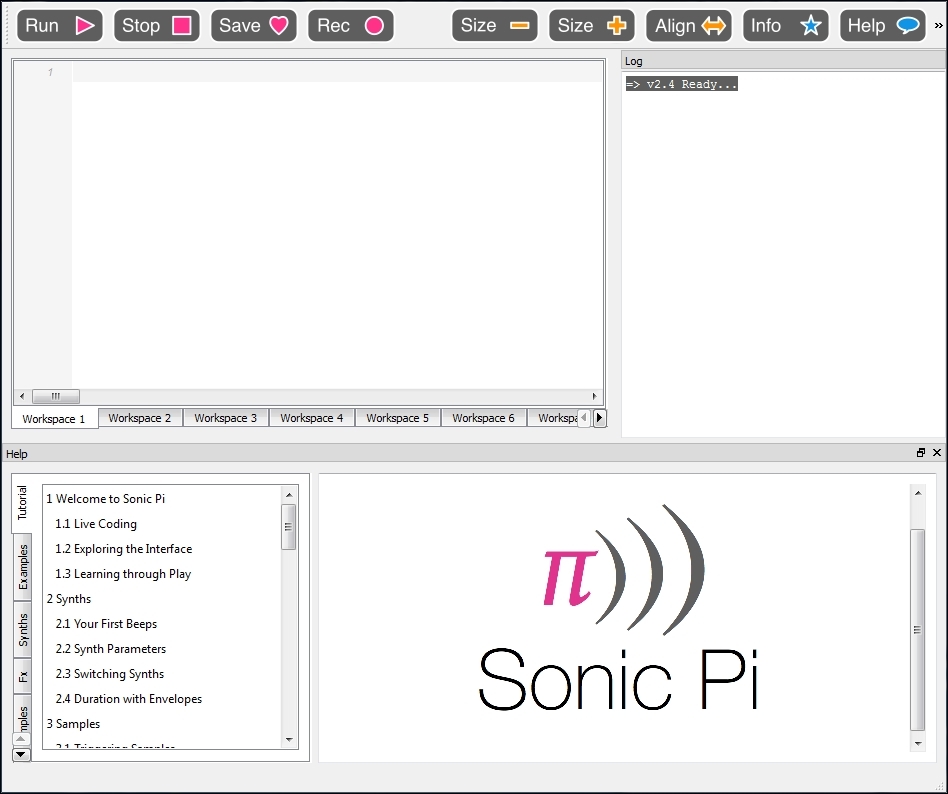The image size is (948, 794).
Task: Switch to Workspace 4 tab
Action: point(311,418)
